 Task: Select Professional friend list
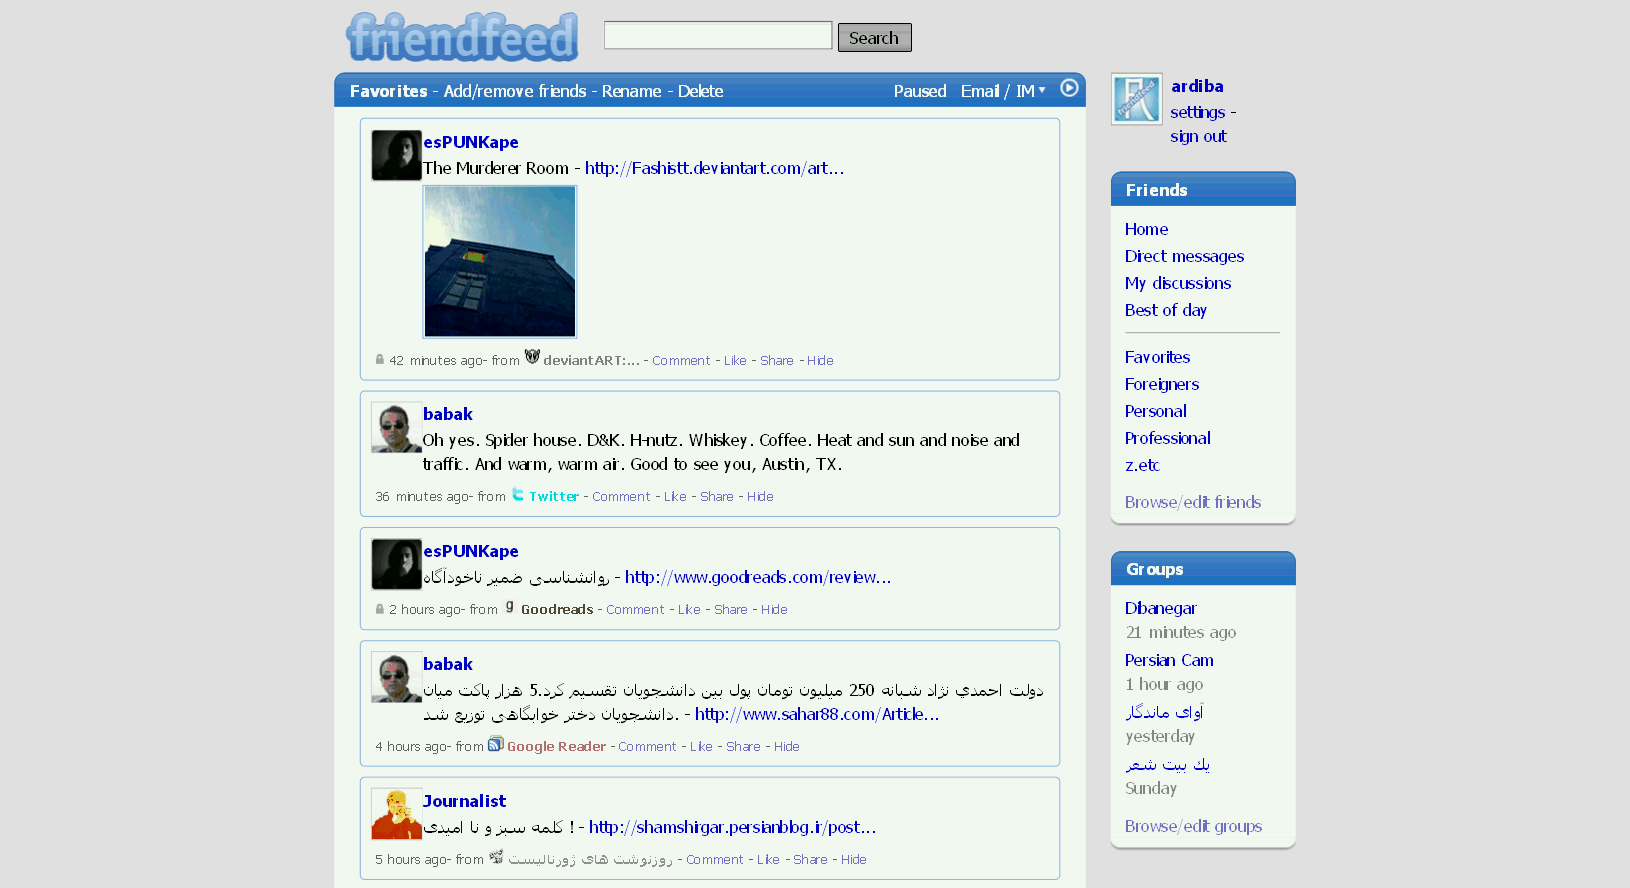(1167, 438)
